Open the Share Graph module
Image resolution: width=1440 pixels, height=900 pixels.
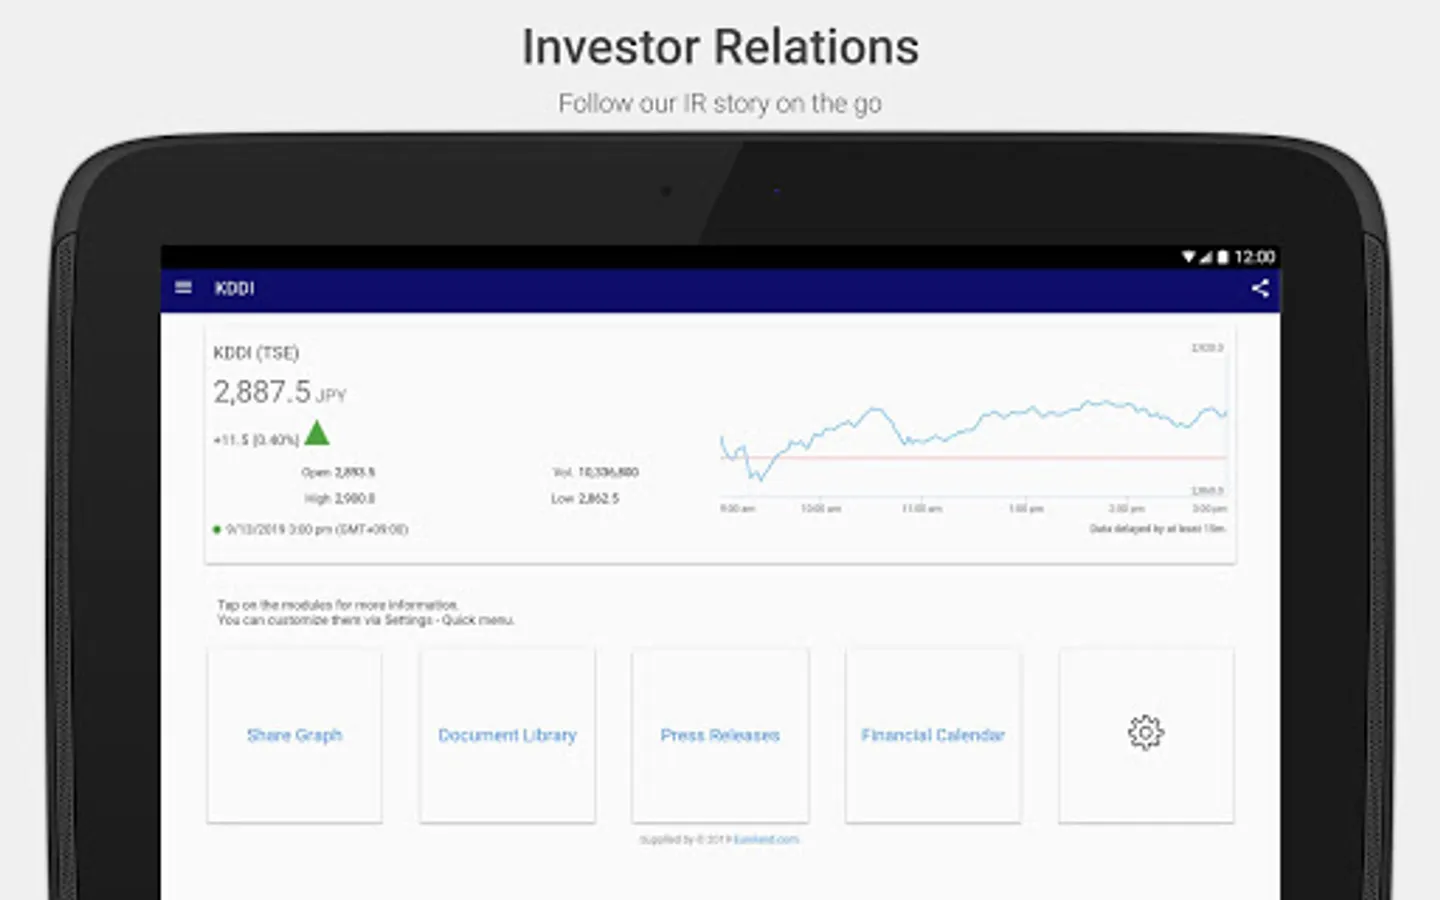[x=294, y=735]
